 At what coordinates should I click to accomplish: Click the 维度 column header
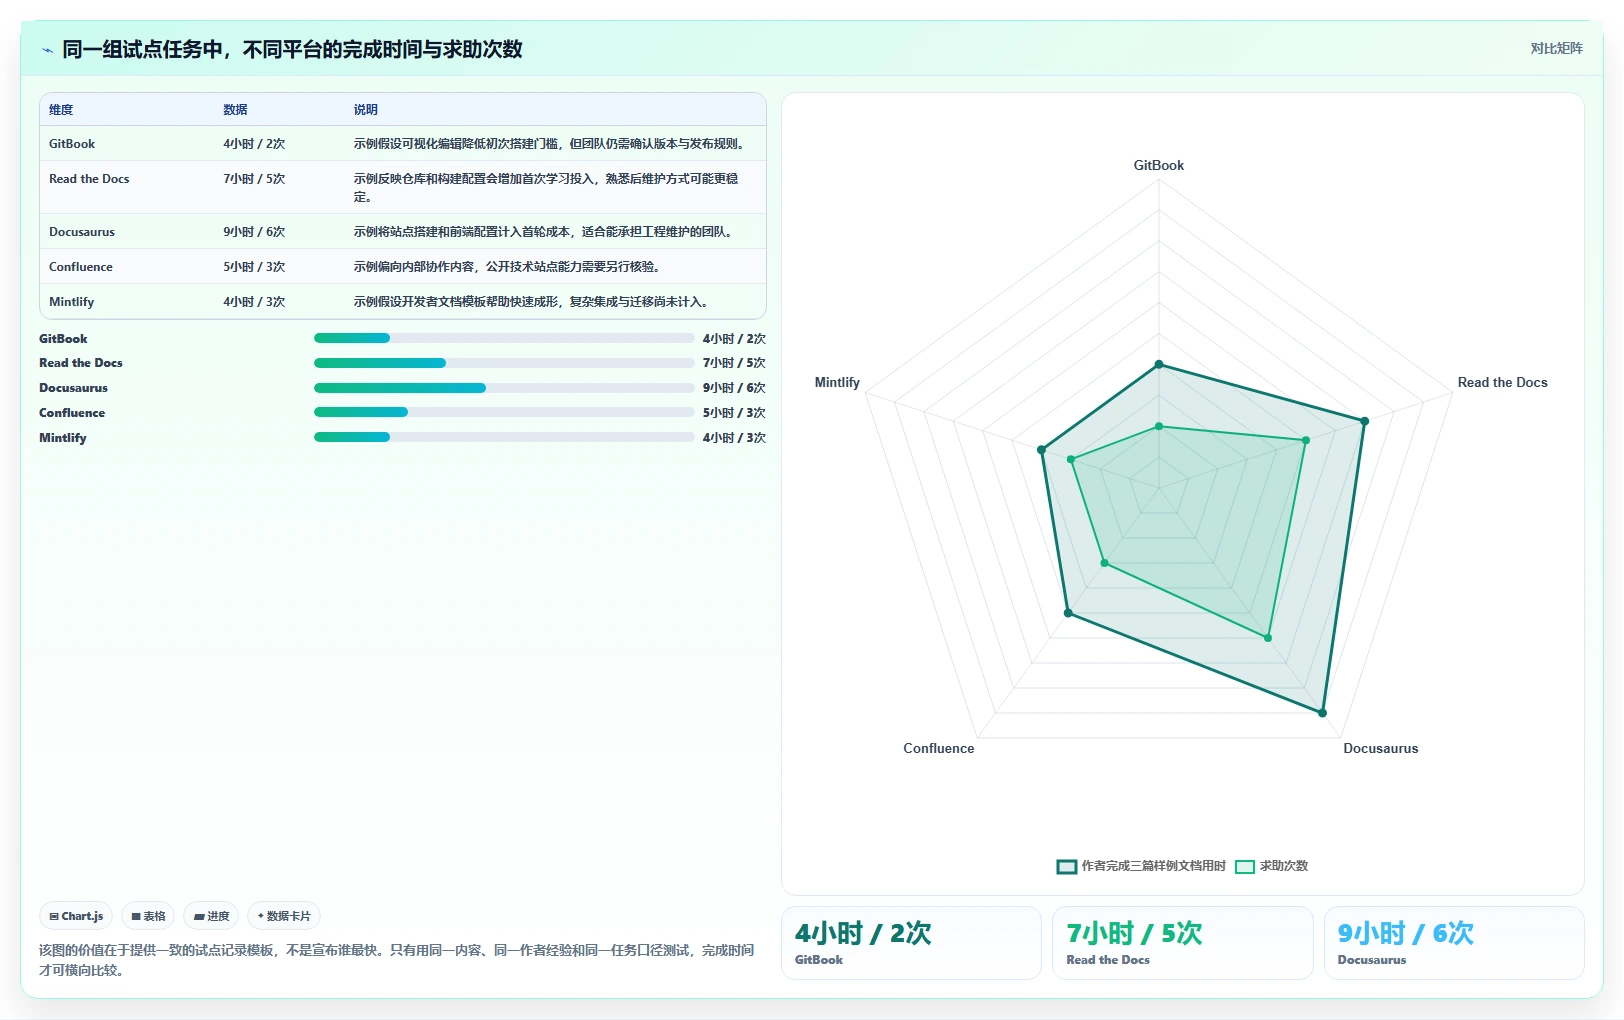61,110
